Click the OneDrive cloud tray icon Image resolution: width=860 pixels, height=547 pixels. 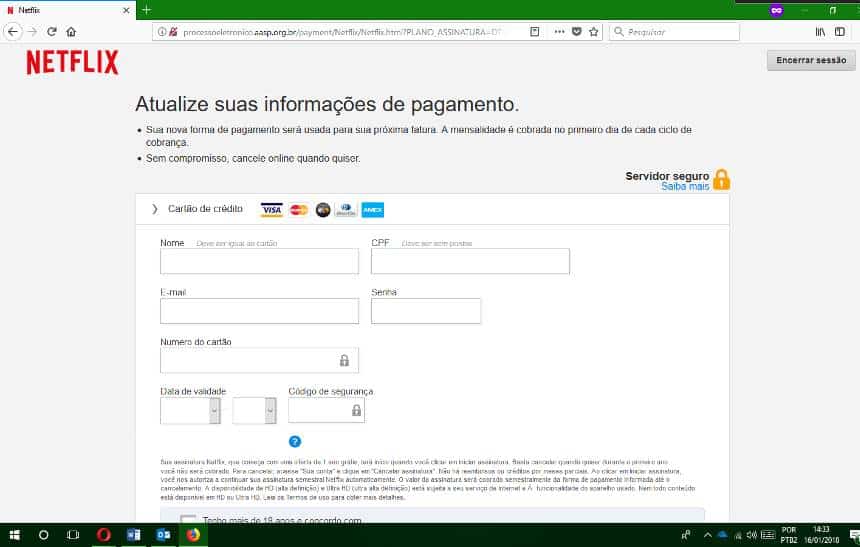722,535
